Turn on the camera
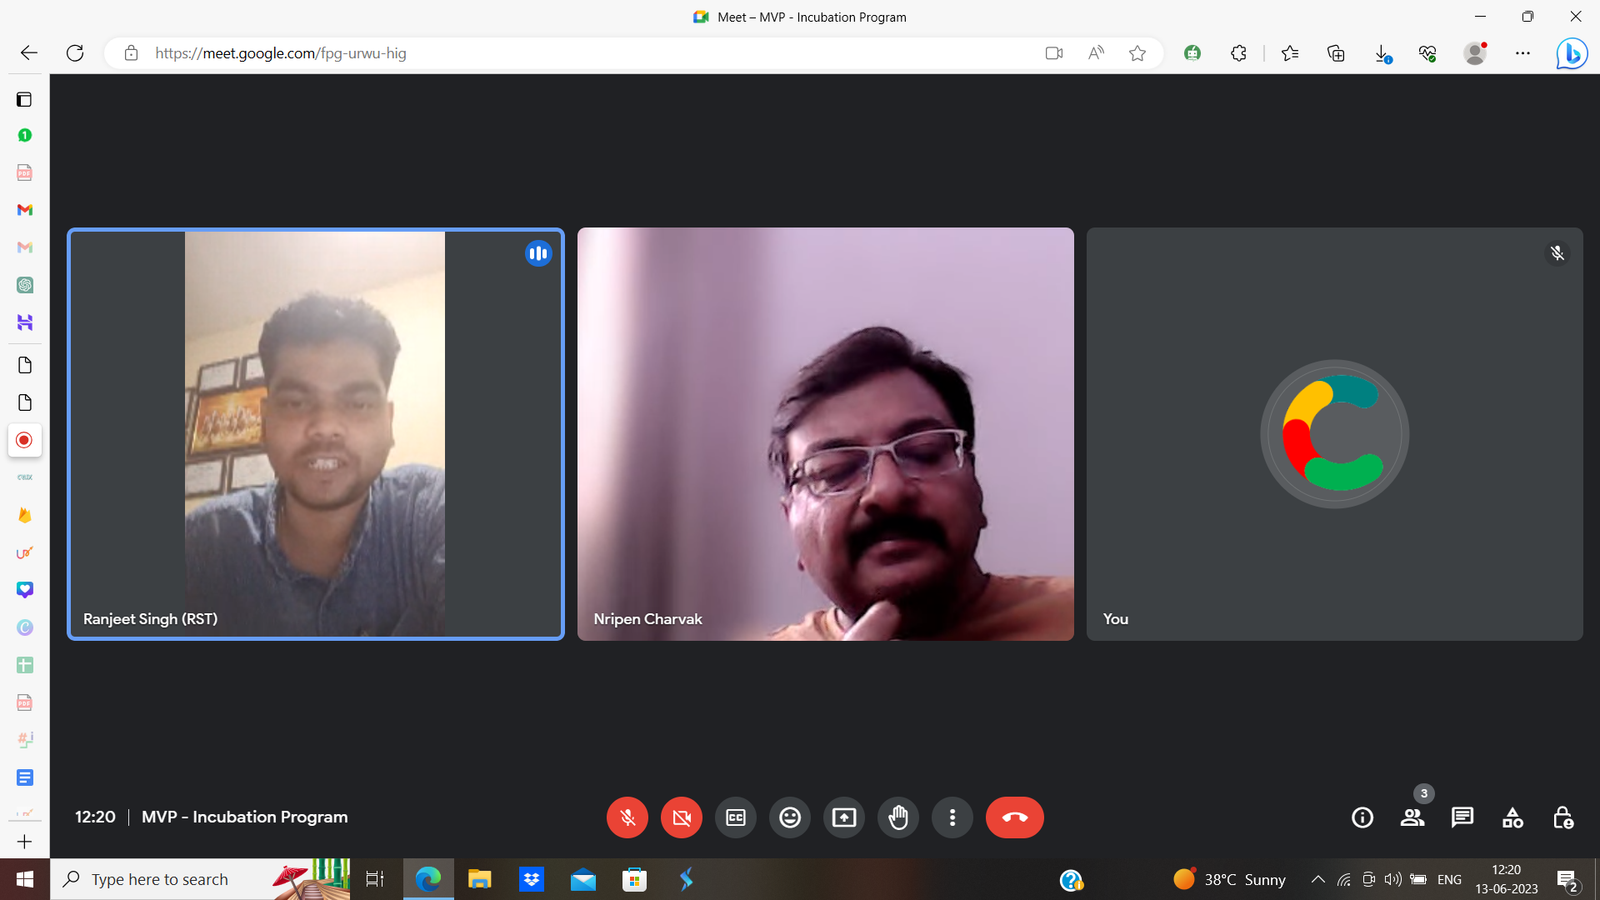1600x900 pixels. [x=681, y=817]
